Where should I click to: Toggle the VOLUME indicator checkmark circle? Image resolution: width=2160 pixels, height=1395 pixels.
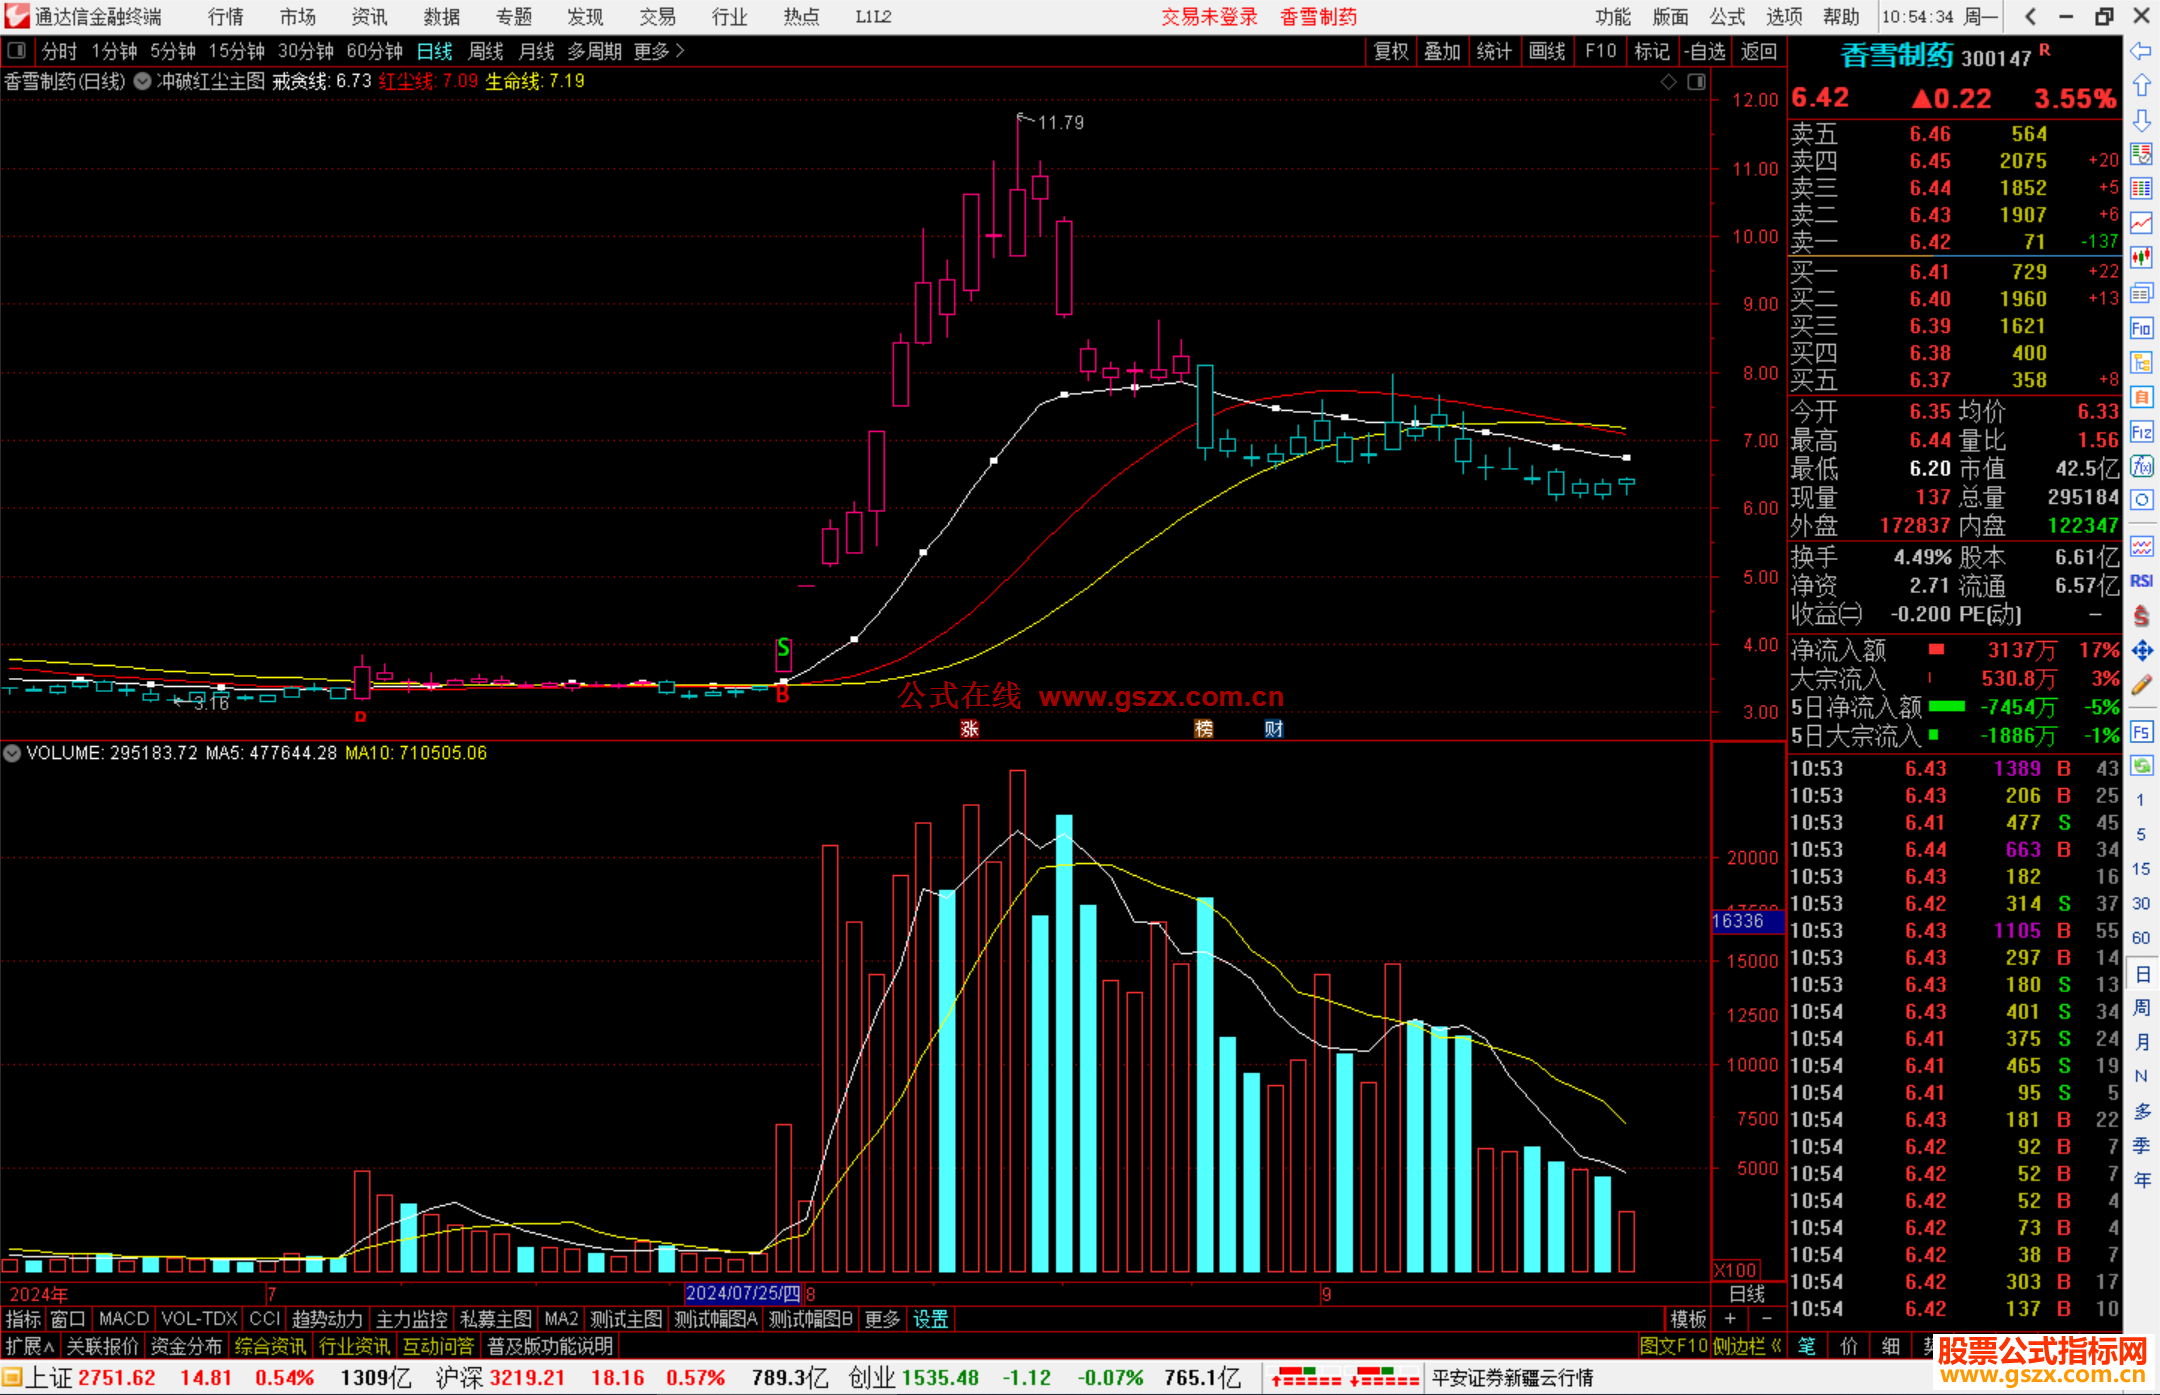click(x=12, y=753)
